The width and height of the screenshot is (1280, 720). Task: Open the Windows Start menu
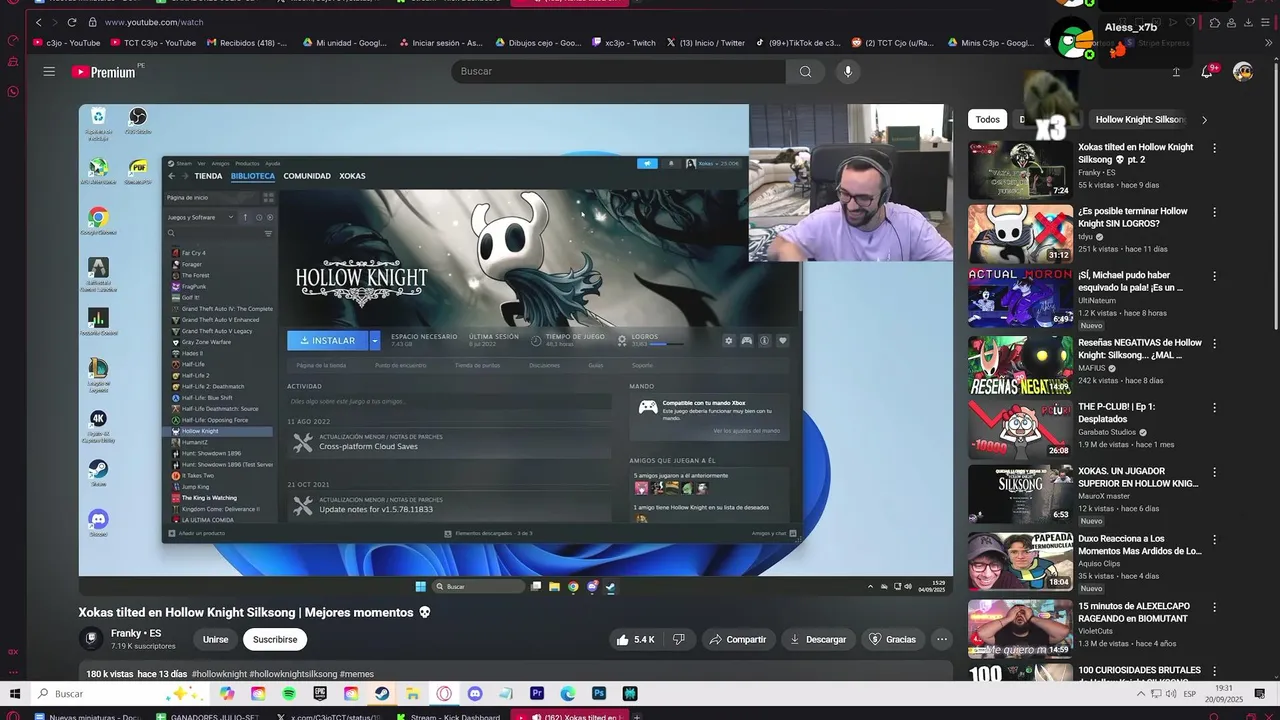coord(15,693)
